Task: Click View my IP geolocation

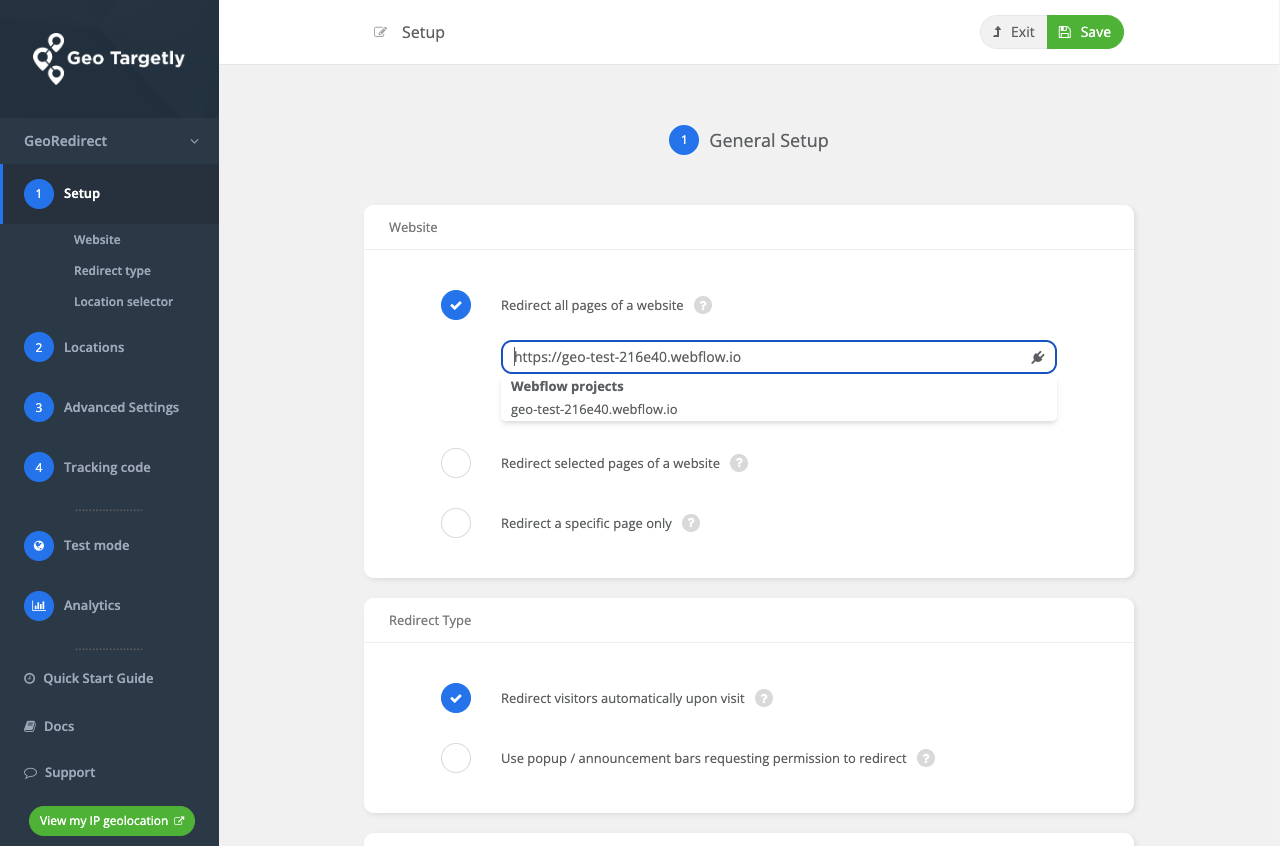Action: (x=111, y=820)
